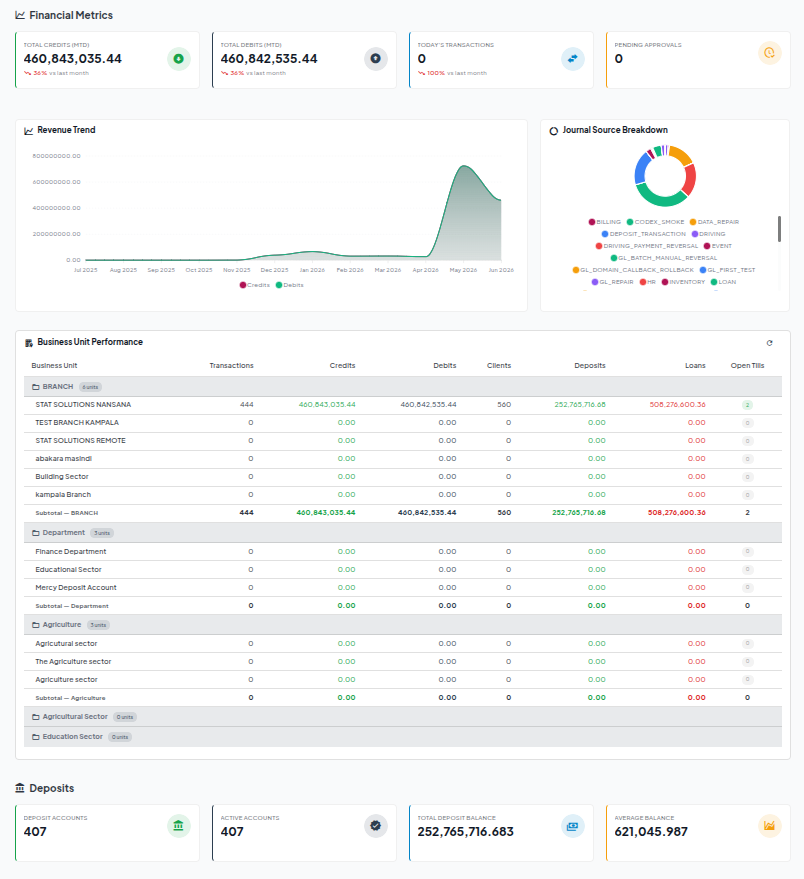Toggle DRIVING_PAYMENT_REVERSAL legend entry
Image resolution: width=804 pixels, height=879 pixels.
click(x=647, y=246)
